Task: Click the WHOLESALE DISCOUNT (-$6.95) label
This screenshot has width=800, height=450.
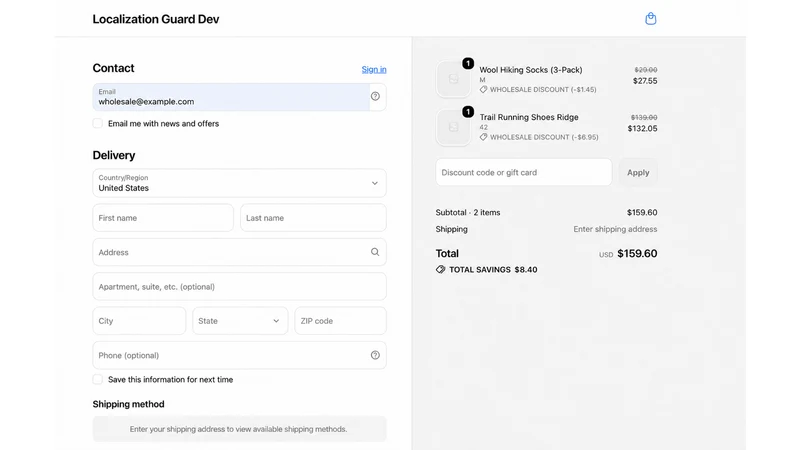Action: coord(544,137)
